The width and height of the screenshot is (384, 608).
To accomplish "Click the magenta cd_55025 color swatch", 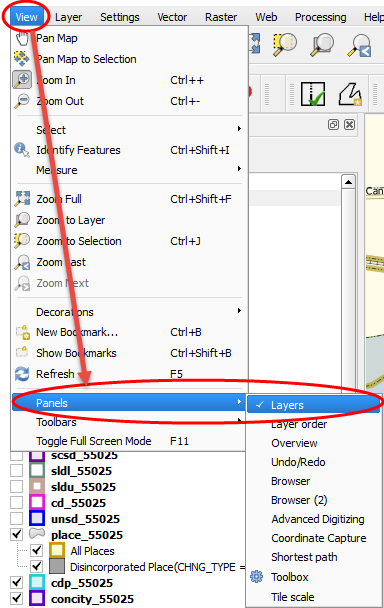I will [x=37, y=503].
